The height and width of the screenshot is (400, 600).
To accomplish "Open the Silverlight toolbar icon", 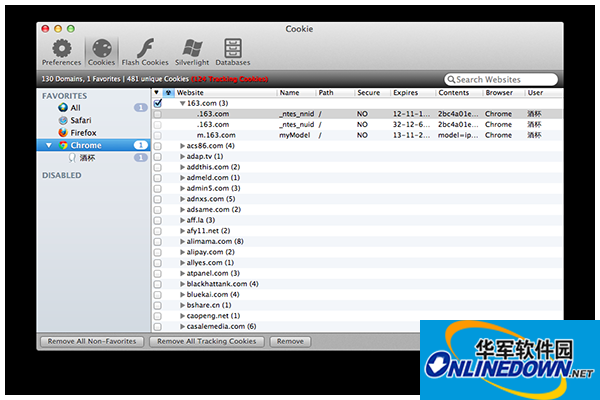I will pyautogui.click(x=192, y=48).
